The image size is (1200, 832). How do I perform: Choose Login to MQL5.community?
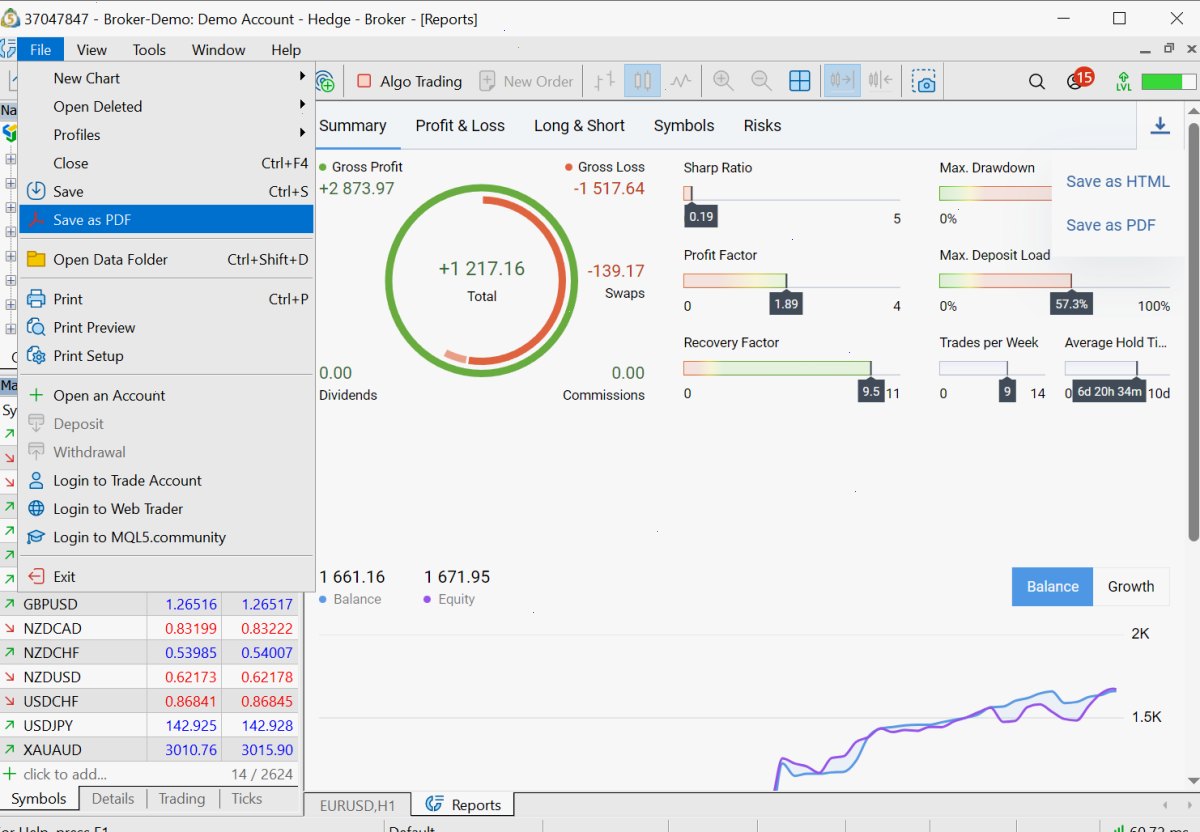click(x=166, y=537)
